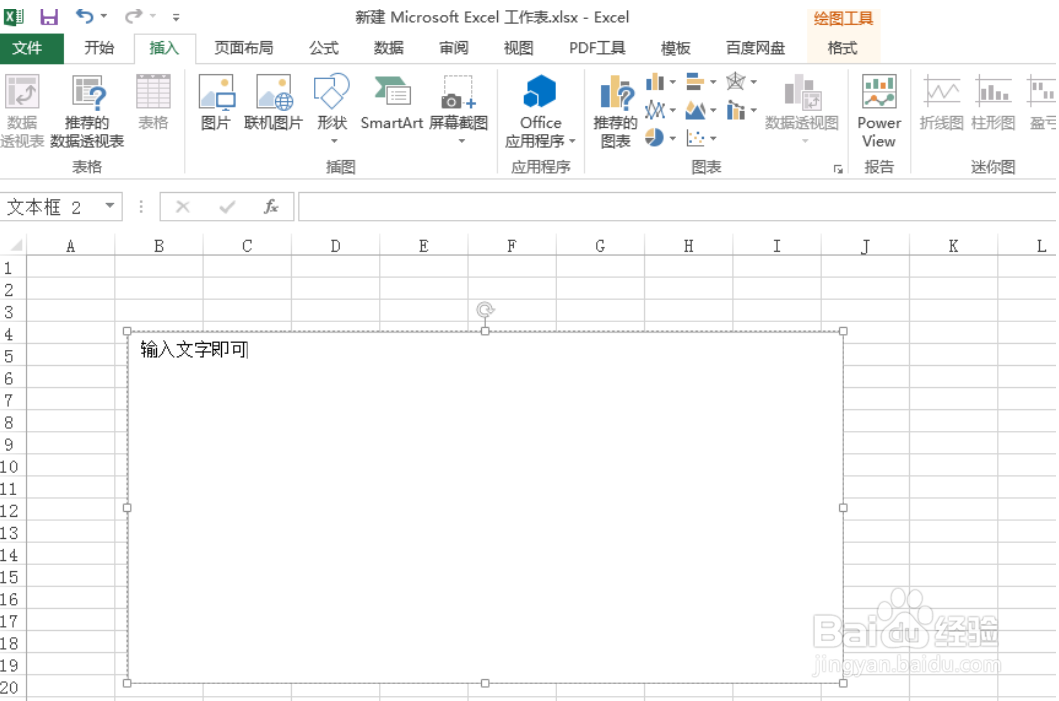Image resolution: width=1059 pixels, height=701 pixels.
Task: Insert a SmartArt graphic
Action: [x=390, y=100]
